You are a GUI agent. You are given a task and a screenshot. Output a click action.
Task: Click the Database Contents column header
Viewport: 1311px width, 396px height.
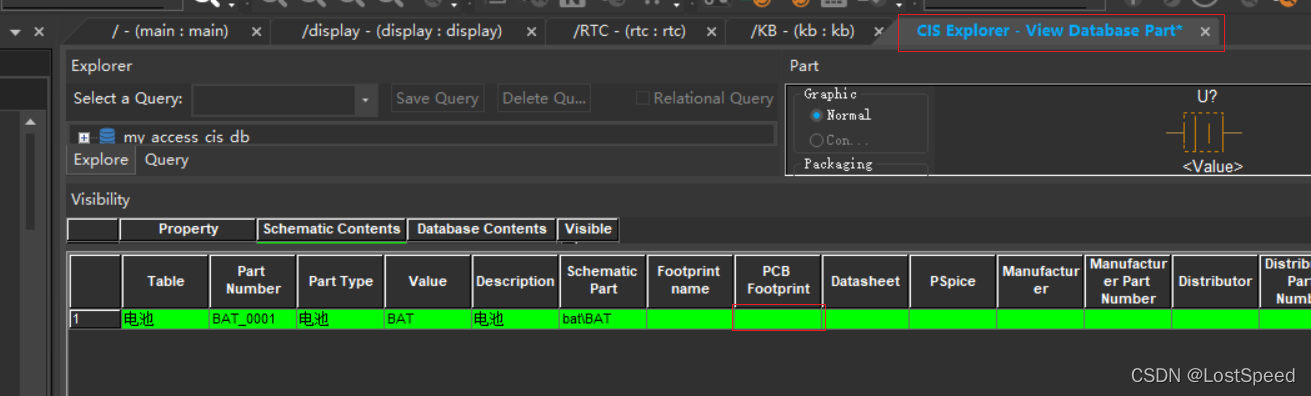[x=481, y=229]
